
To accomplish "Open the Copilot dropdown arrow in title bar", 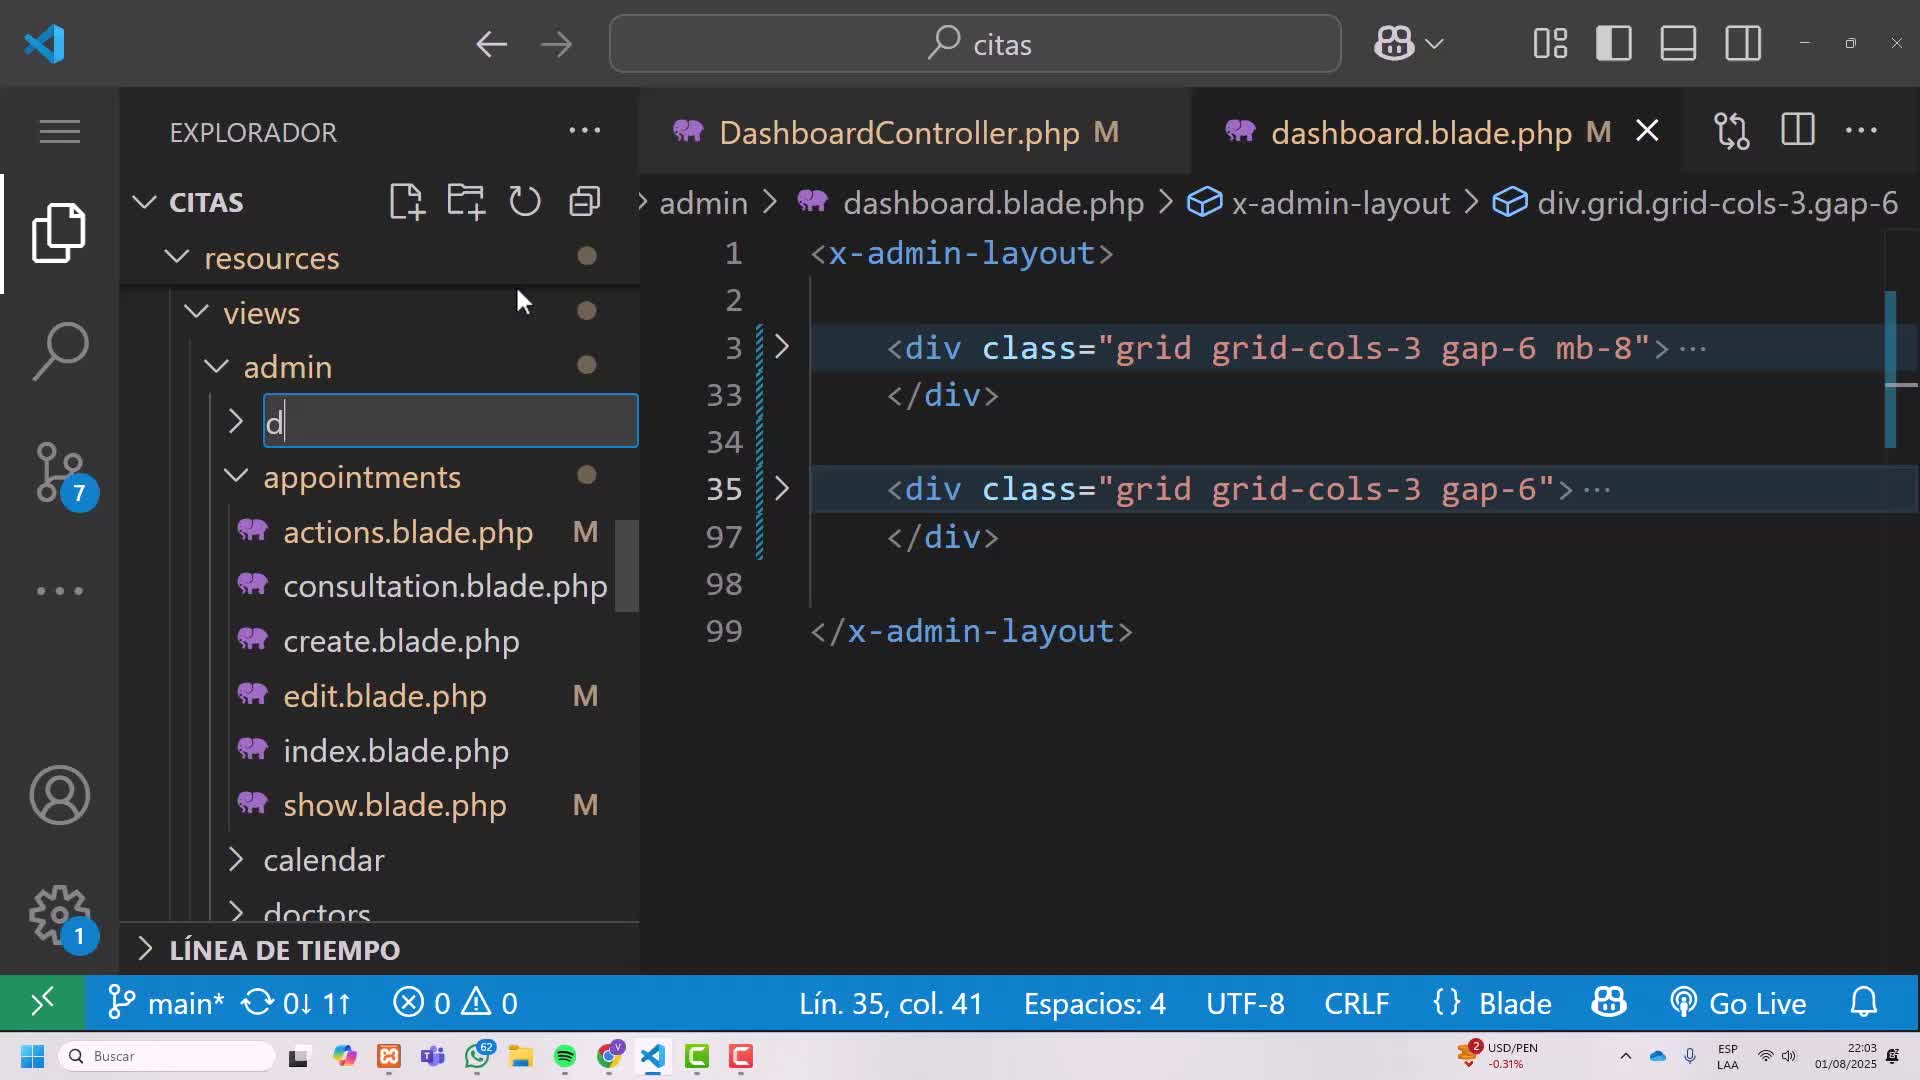I will tap(1434, 44).
